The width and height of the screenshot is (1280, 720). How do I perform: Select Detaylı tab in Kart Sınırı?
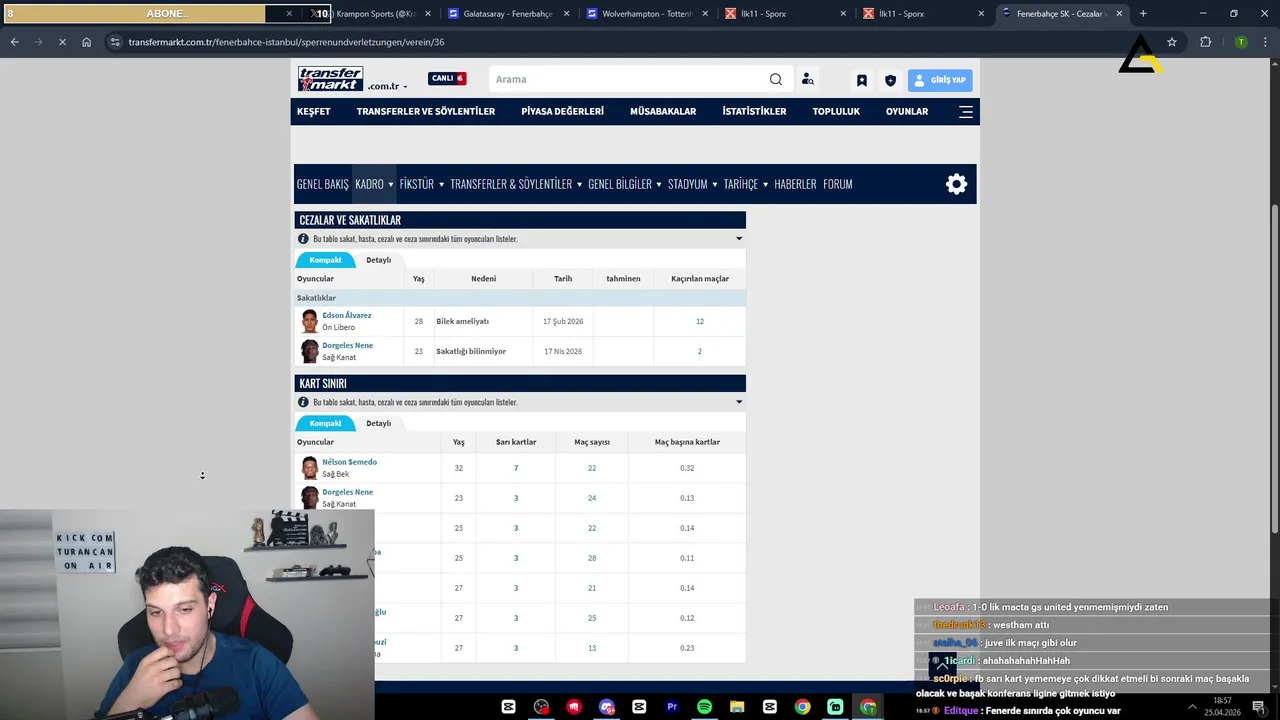(x=379, y=423)
